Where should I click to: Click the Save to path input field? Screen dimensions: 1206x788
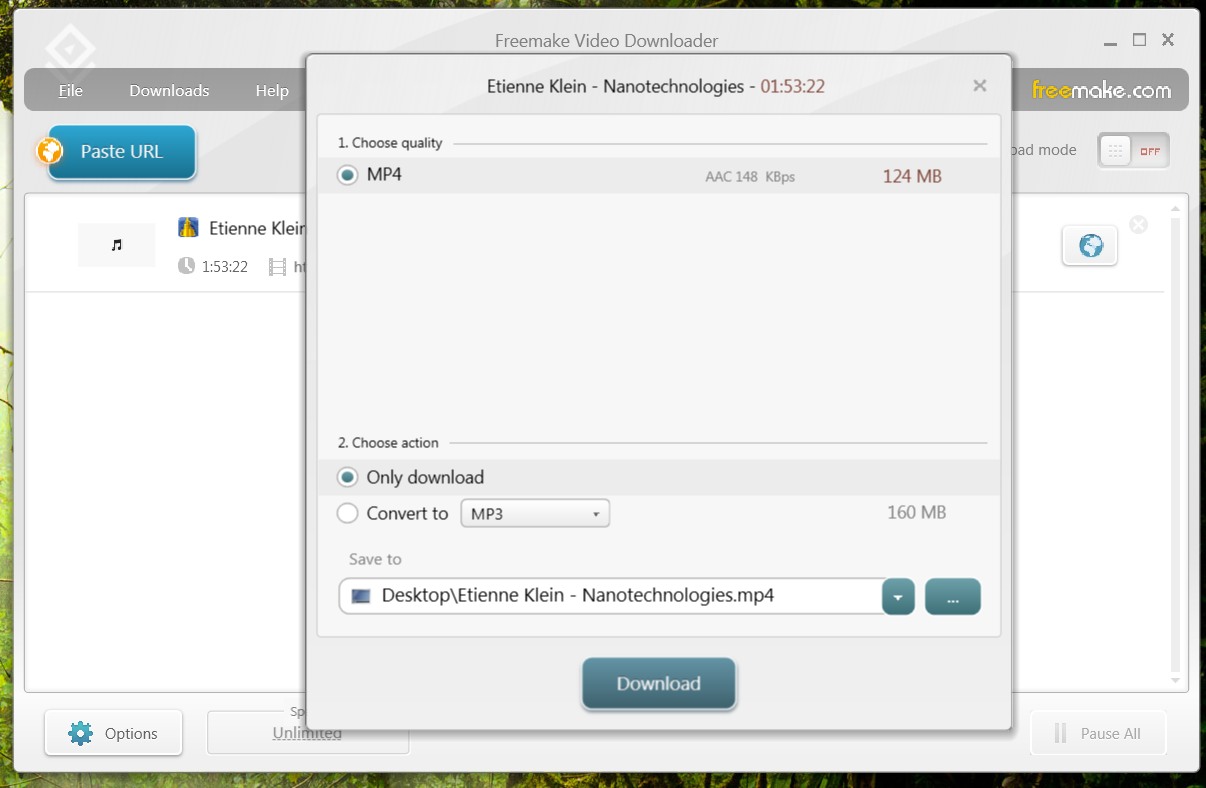tap(610, 596)
